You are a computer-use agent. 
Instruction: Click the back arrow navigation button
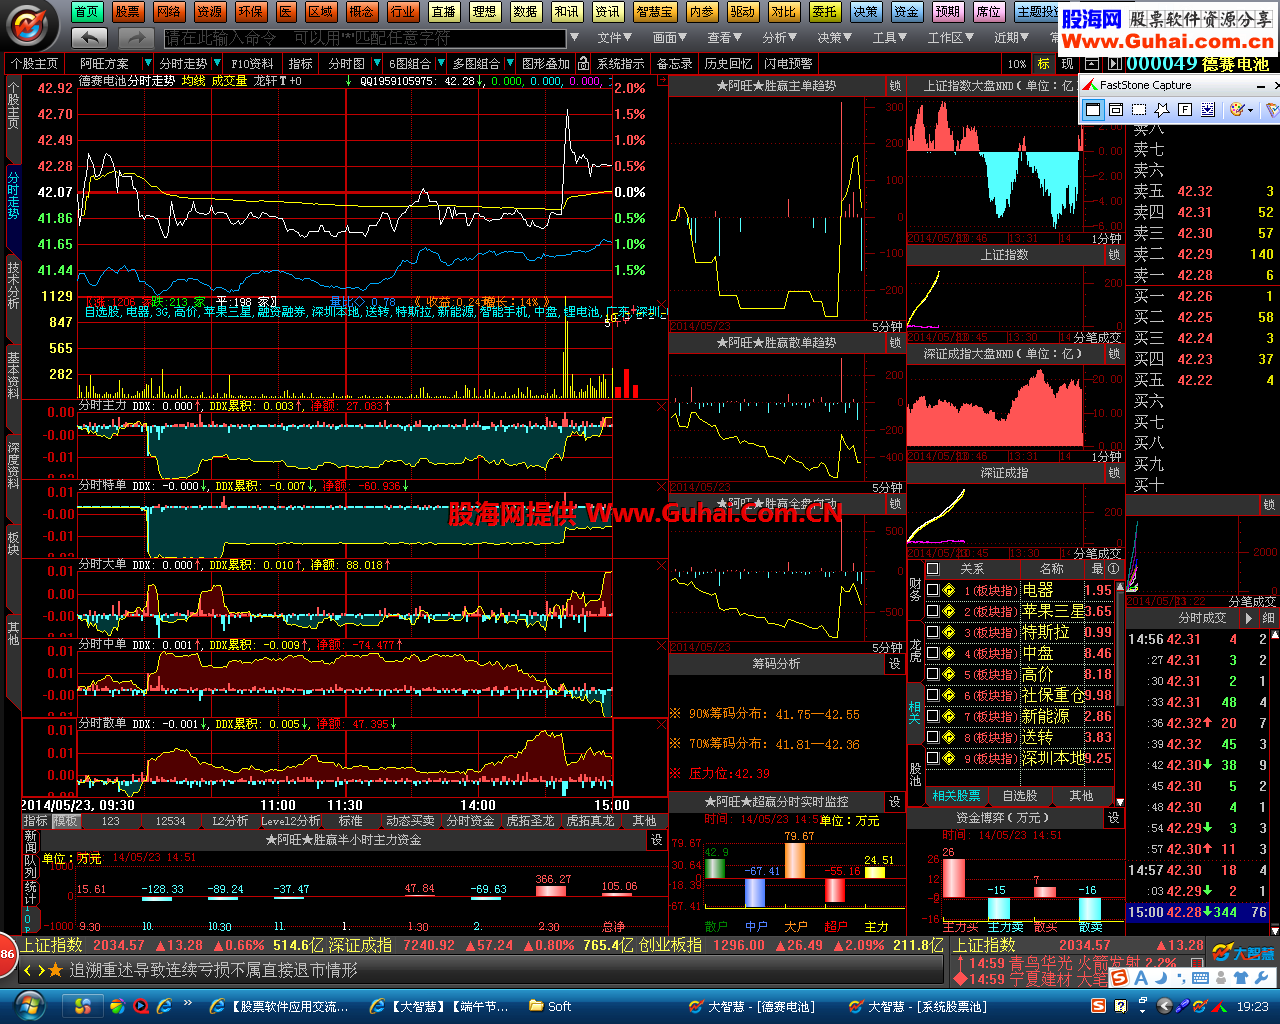[90, 38]
